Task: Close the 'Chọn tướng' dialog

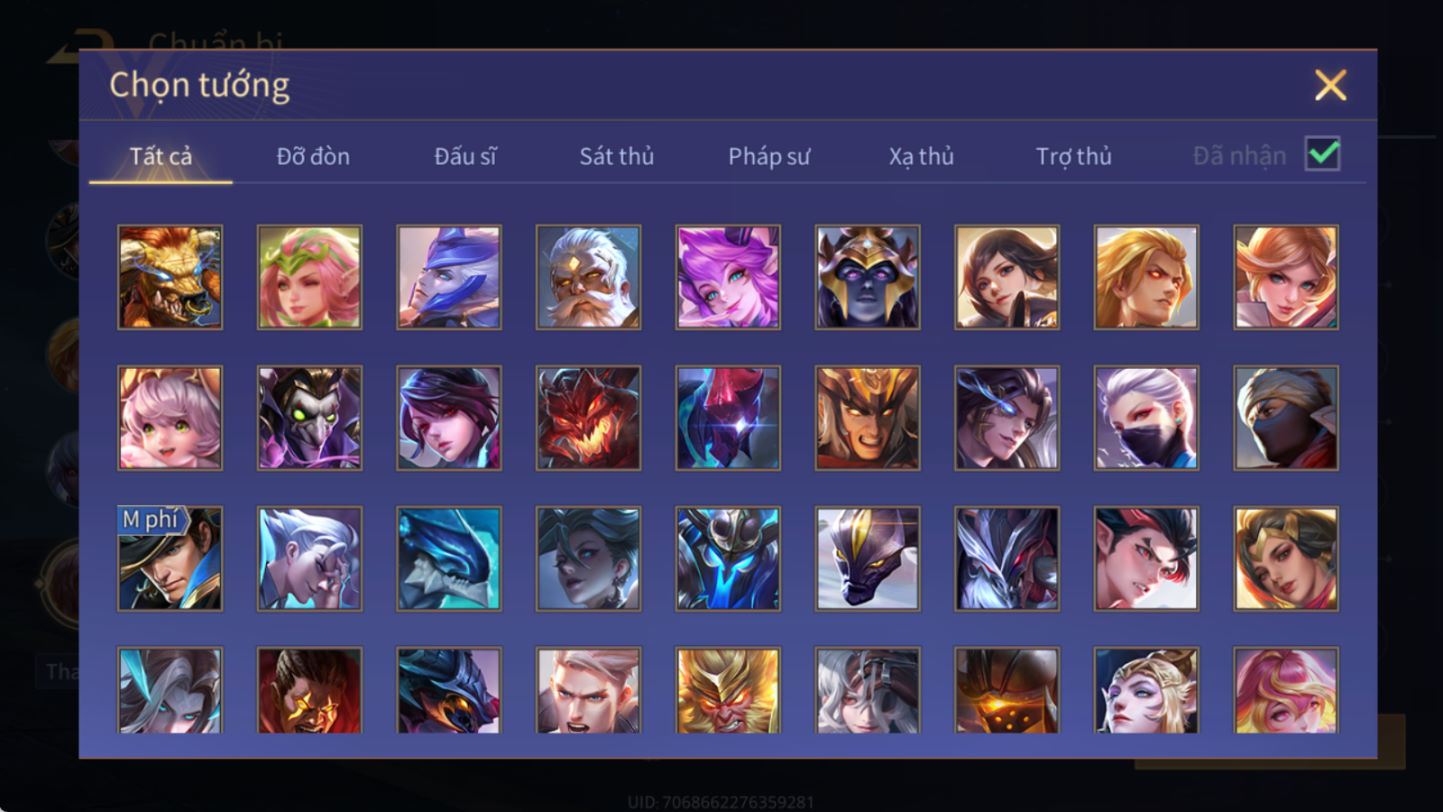Action: 1330,86
